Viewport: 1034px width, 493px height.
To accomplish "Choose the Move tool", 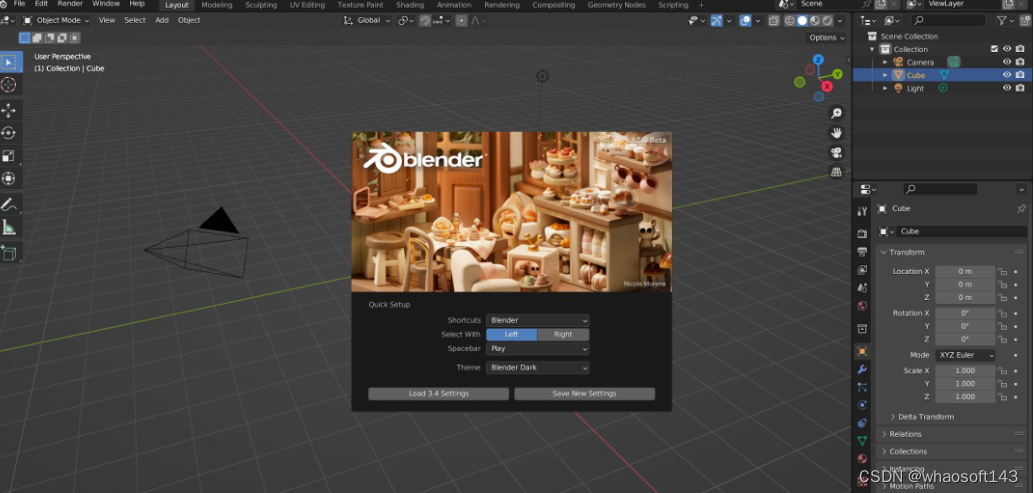I will [9, 110].
